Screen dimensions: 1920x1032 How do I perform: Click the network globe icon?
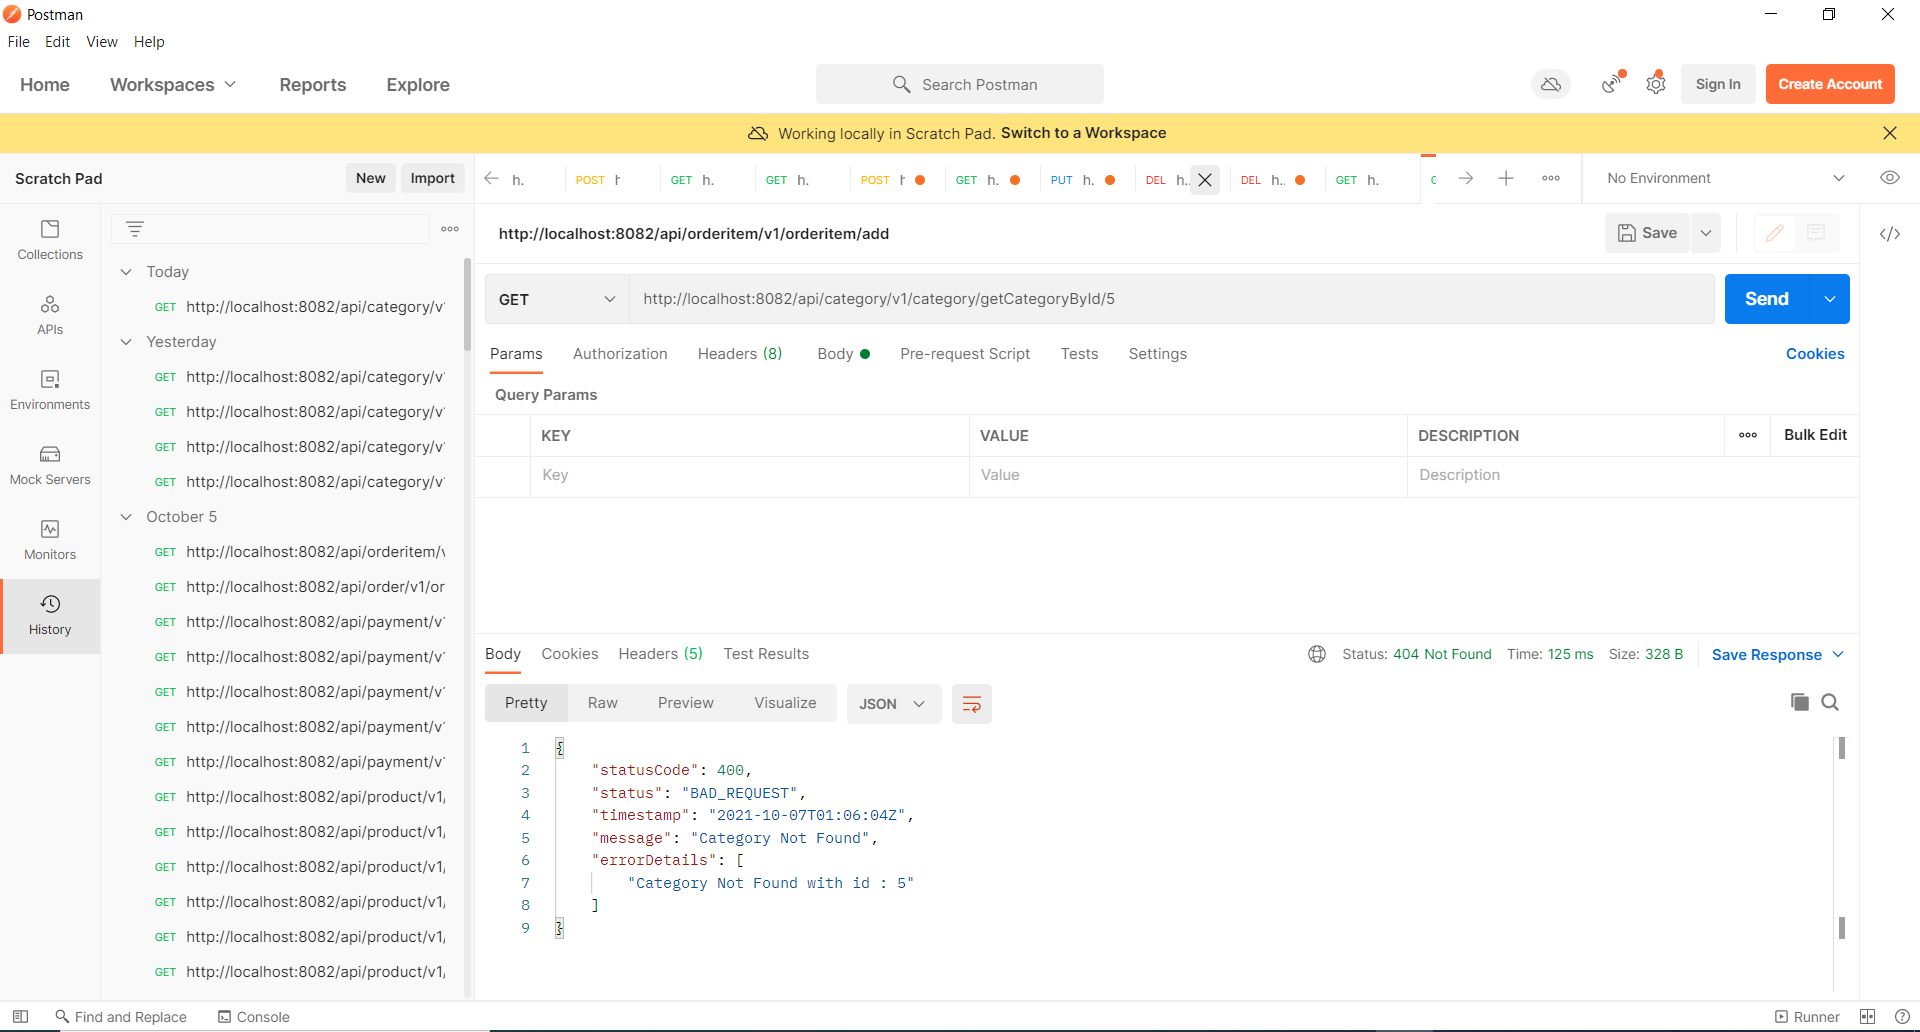point(1317,654)
